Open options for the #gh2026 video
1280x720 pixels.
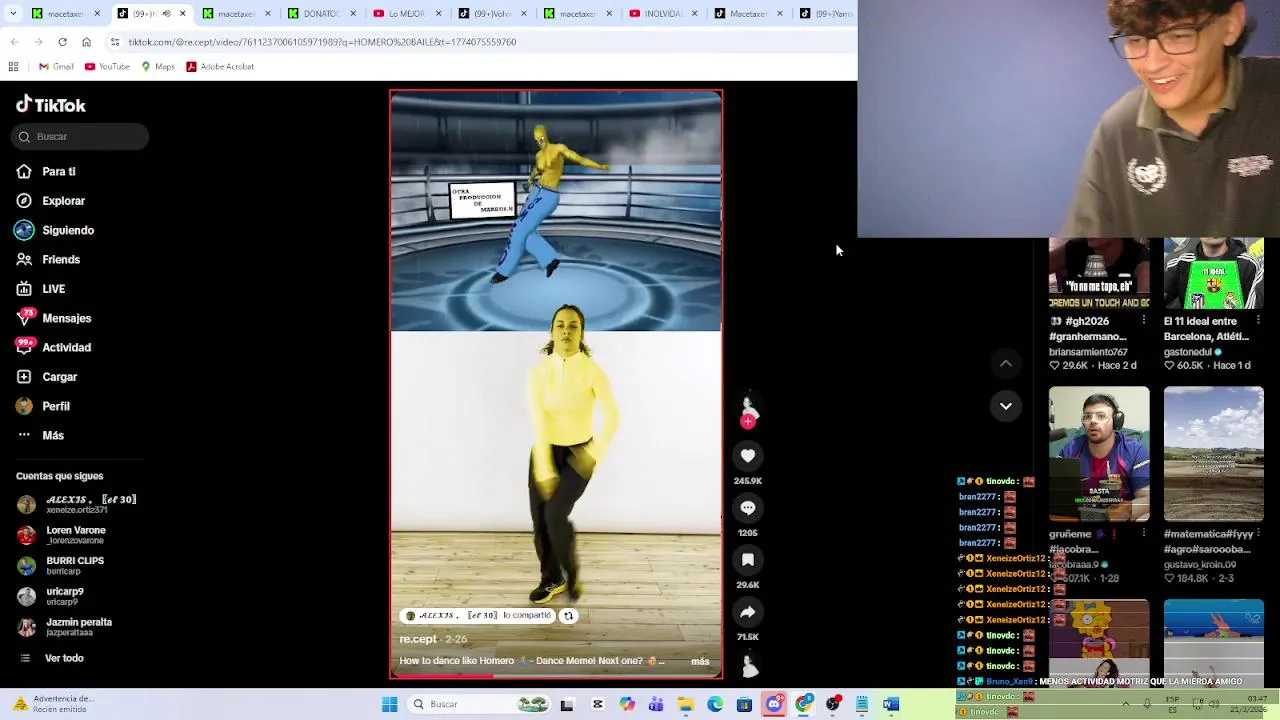coord(1144,321)
